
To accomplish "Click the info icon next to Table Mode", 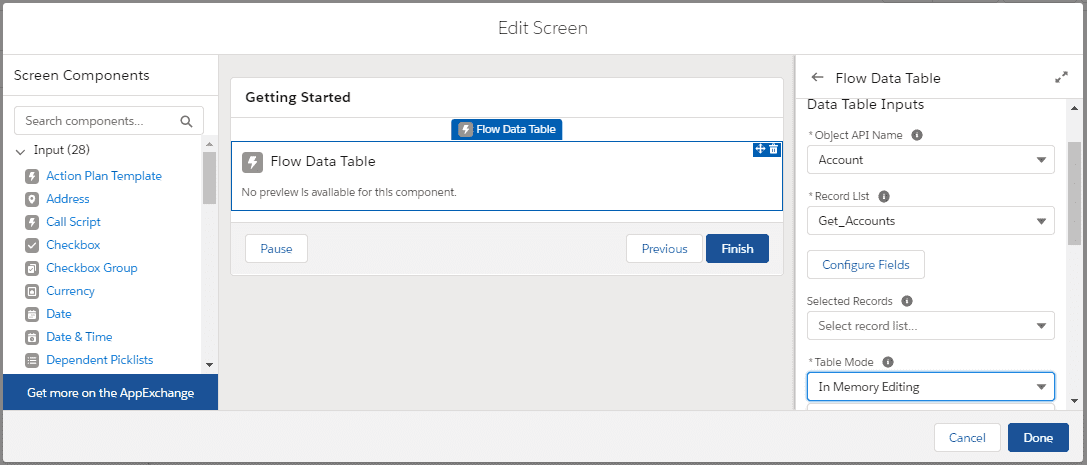I will pos(888,362).
